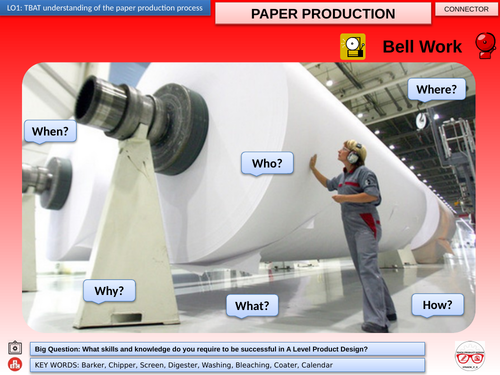Click the Big Question text bar
Screen dimensions: 500x375
point(227,349)
